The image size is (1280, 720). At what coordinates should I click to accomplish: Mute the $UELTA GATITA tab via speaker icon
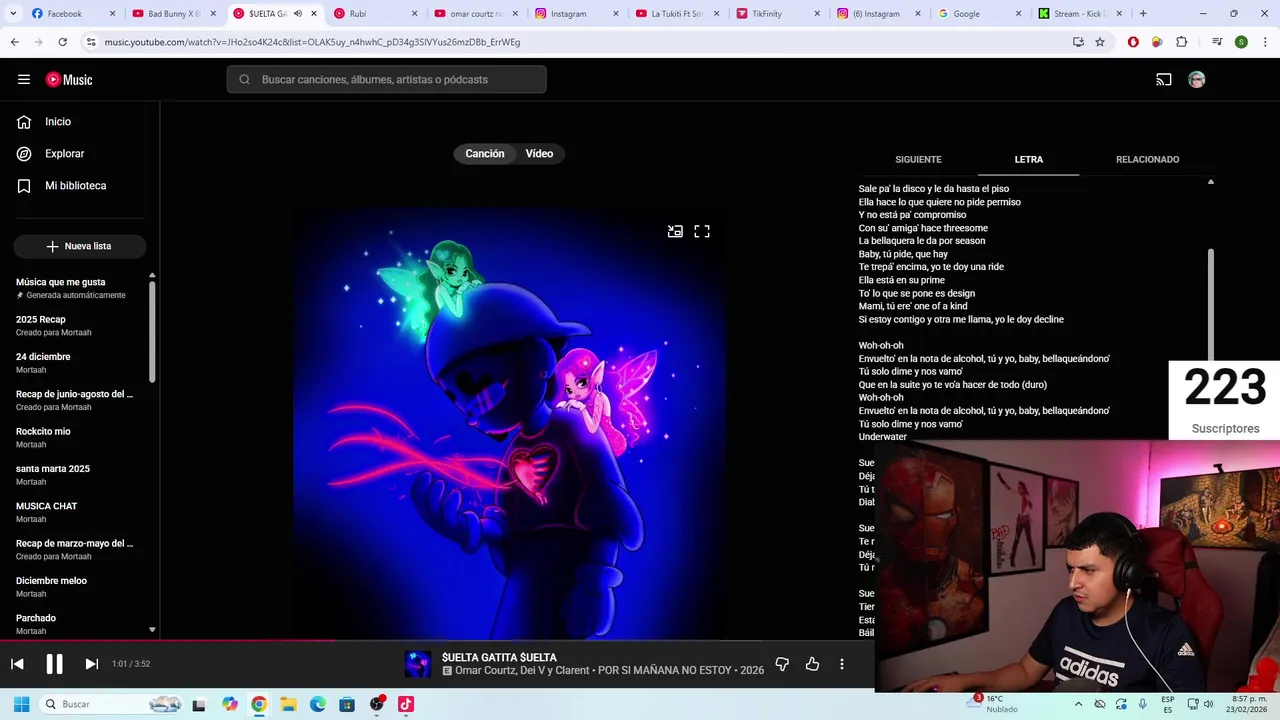click(298, 14)
